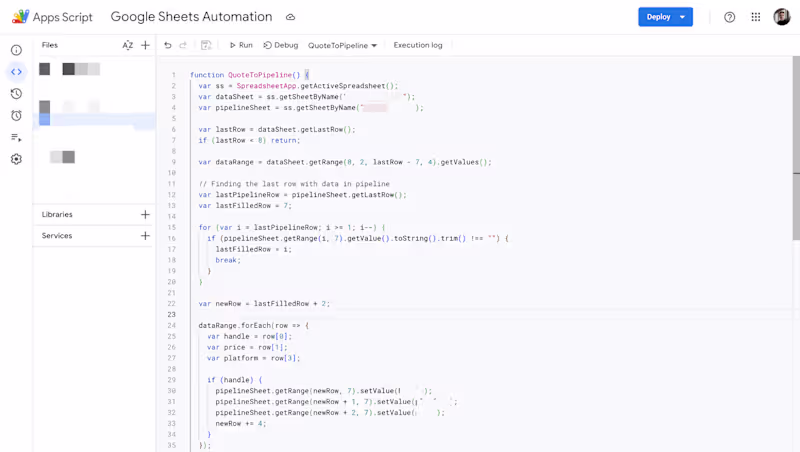This screenshot has height=452, width=800.
Task: Open the Overview page in sidebar
Action: pyautogui.click(x=16, y=50)
